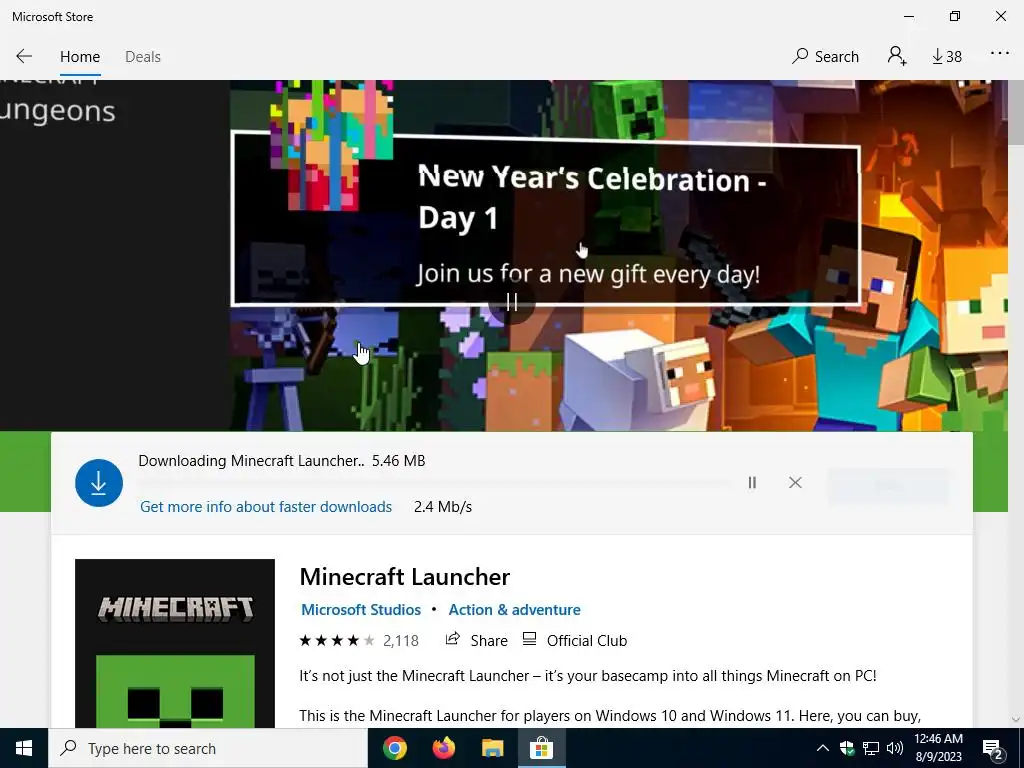
Task: Share the Minecraft Launcher app
Action: click(476, 640)
